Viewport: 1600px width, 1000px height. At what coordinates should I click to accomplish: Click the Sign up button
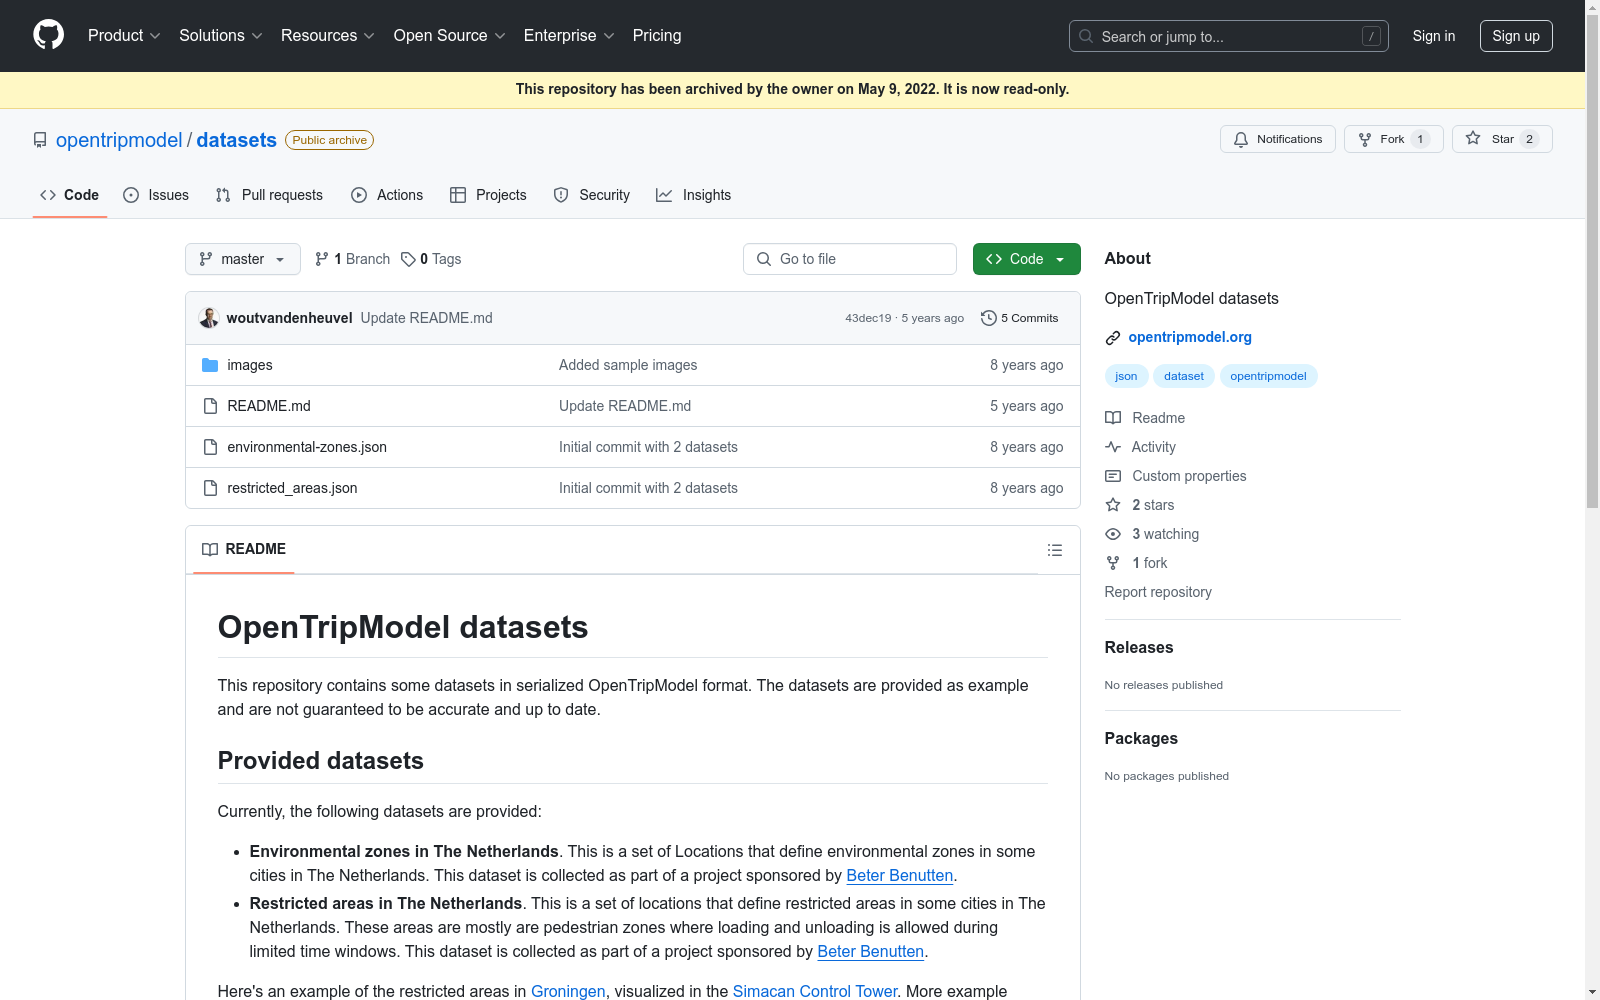(x=1516, y=36)
